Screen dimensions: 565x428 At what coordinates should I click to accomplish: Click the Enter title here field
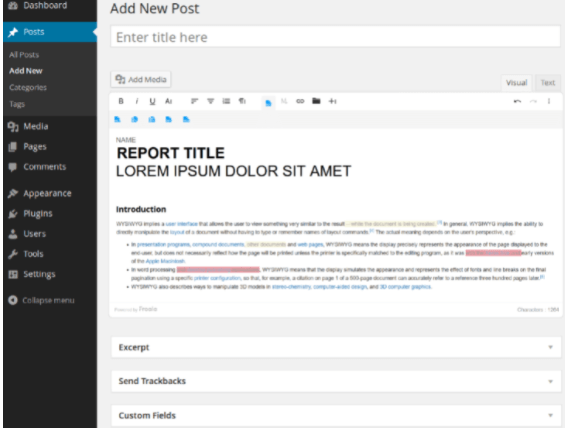click(335, 36)
